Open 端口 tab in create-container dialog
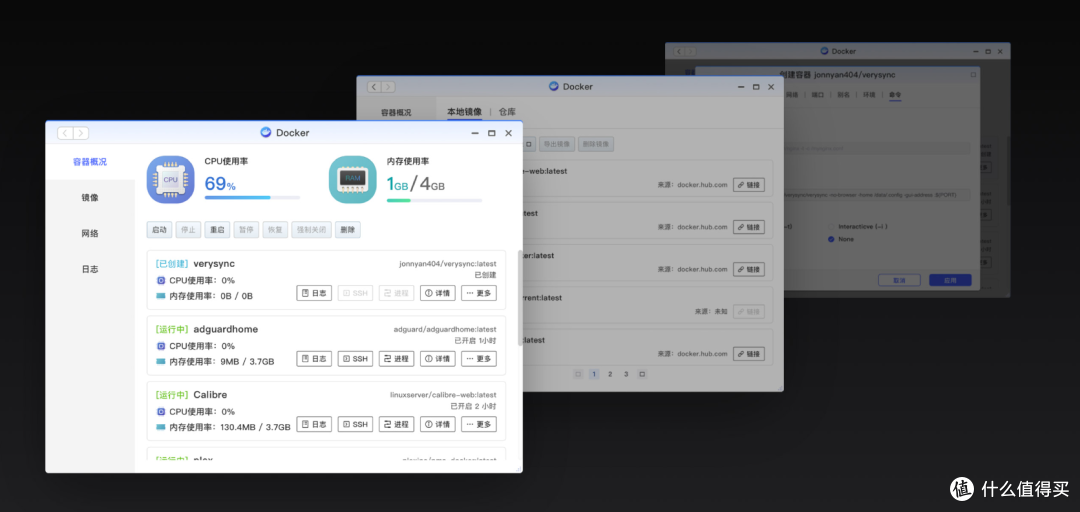 (x=818, y=94)
